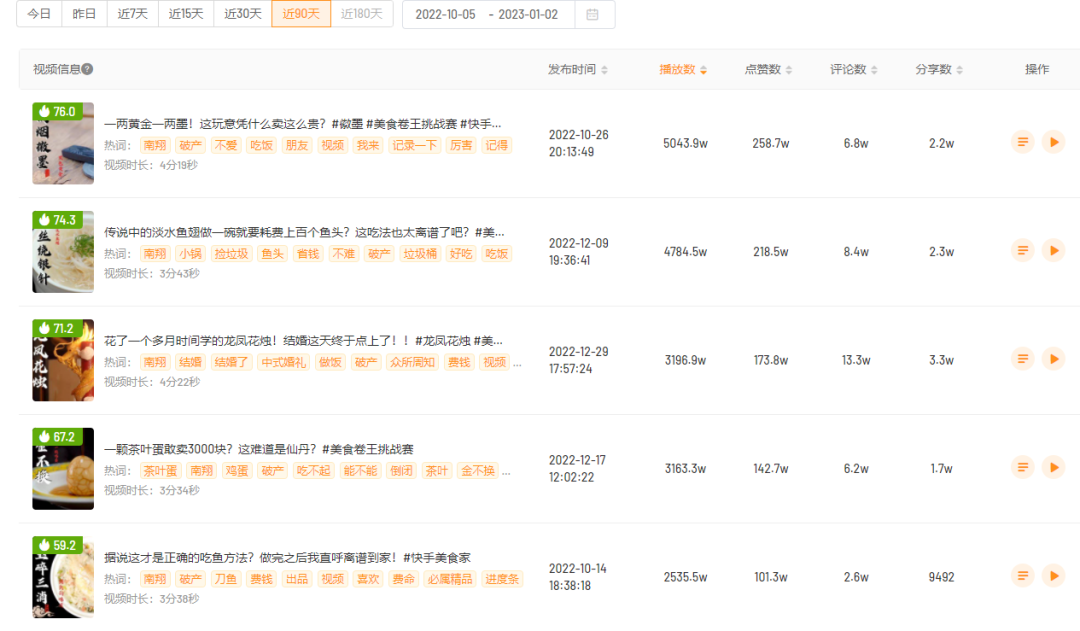Click hot word tag 金不换
The height and width of the screenshot is (631, 1080).
[477, 470]
